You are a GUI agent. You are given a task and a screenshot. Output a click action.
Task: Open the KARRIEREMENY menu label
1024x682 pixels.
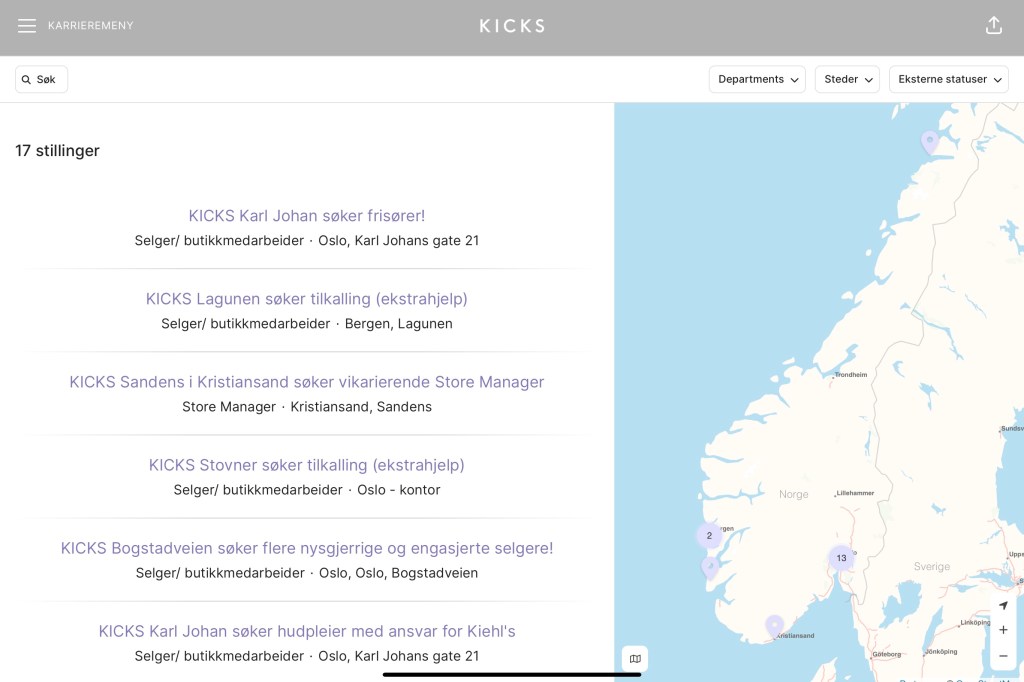[x=90, y=26]
